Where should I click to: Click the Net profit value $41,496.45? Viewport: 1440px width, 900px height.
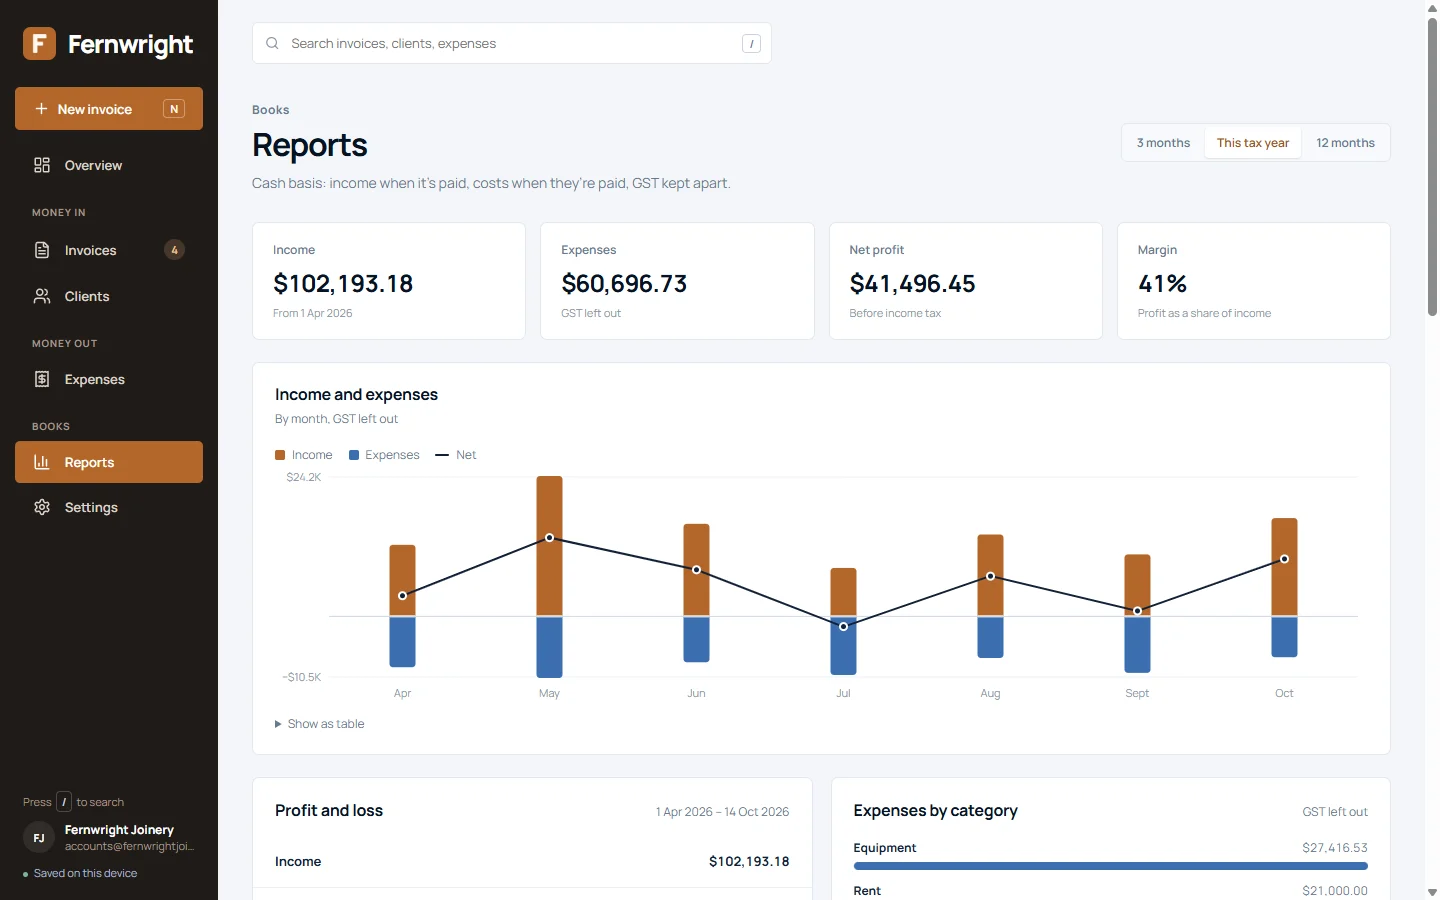pyautogui.click(x=912, y=284)
